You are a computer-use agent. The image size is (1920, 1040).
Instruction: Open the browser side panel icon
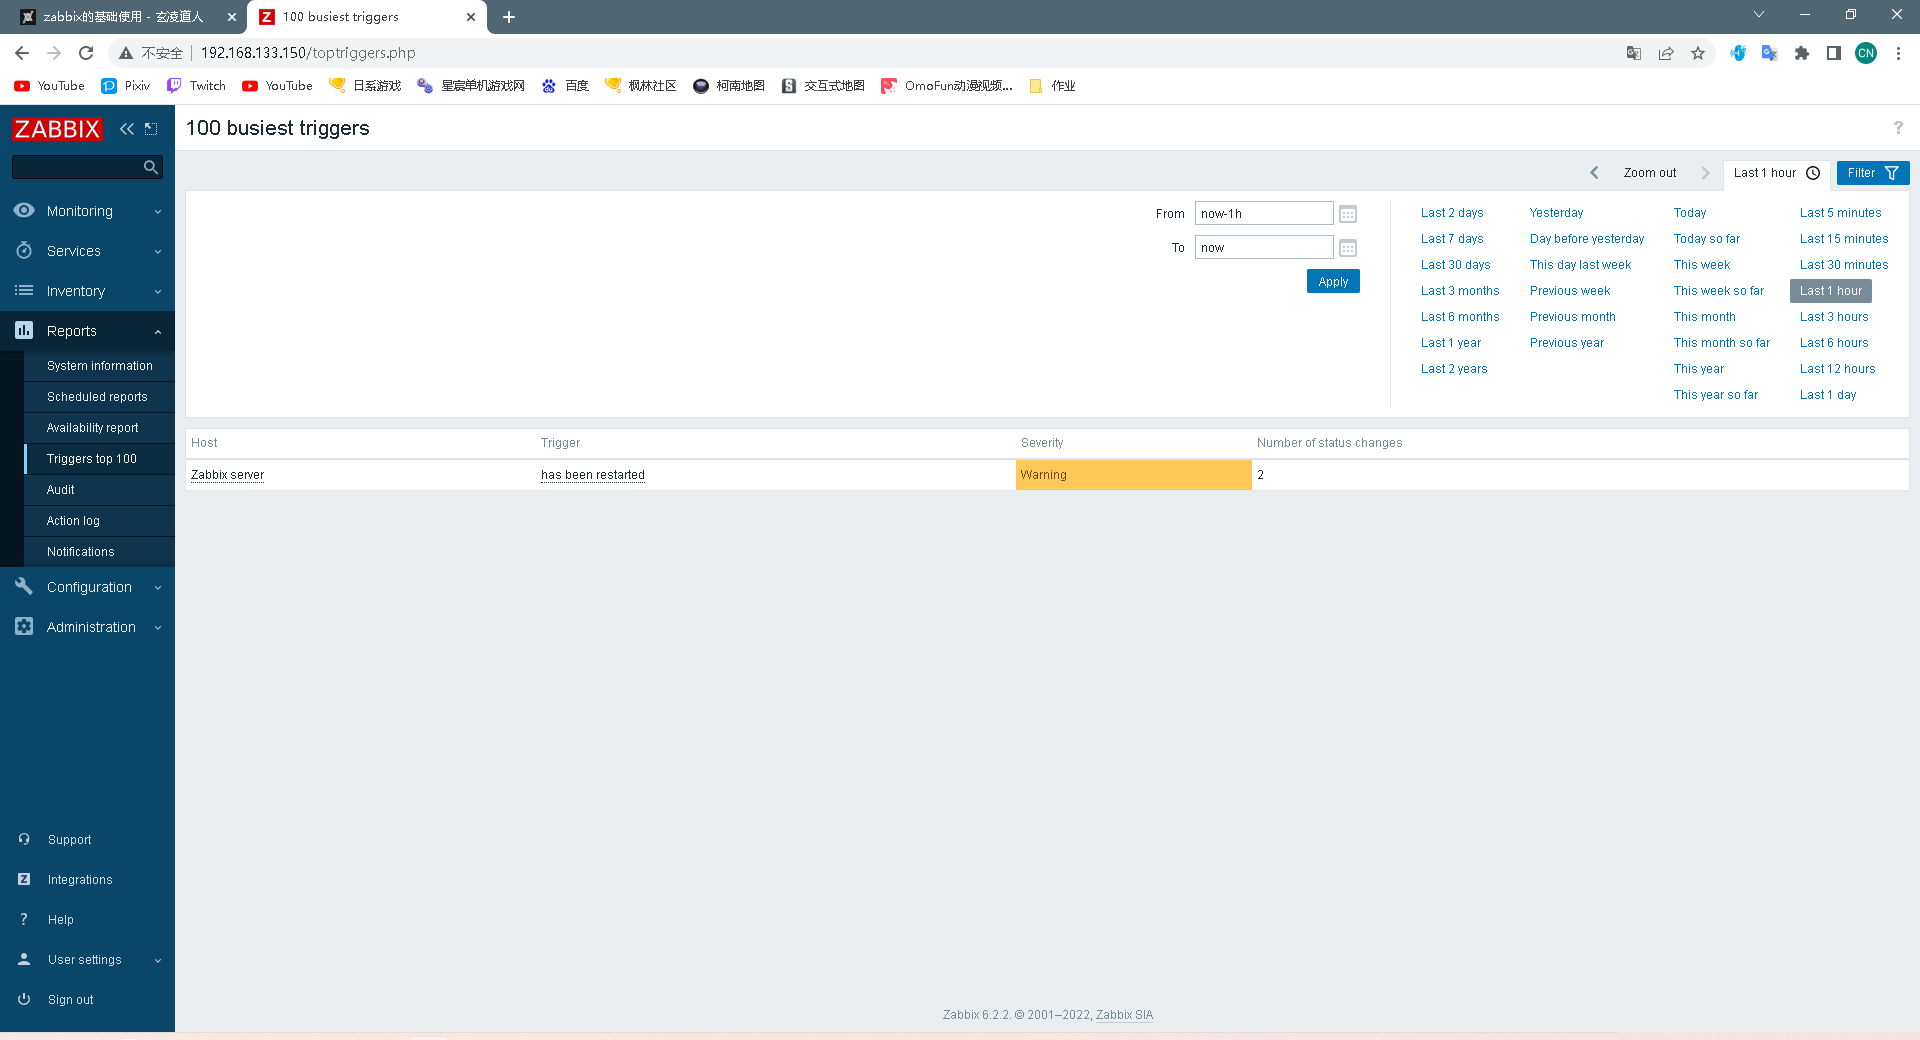pos(1834,53)
